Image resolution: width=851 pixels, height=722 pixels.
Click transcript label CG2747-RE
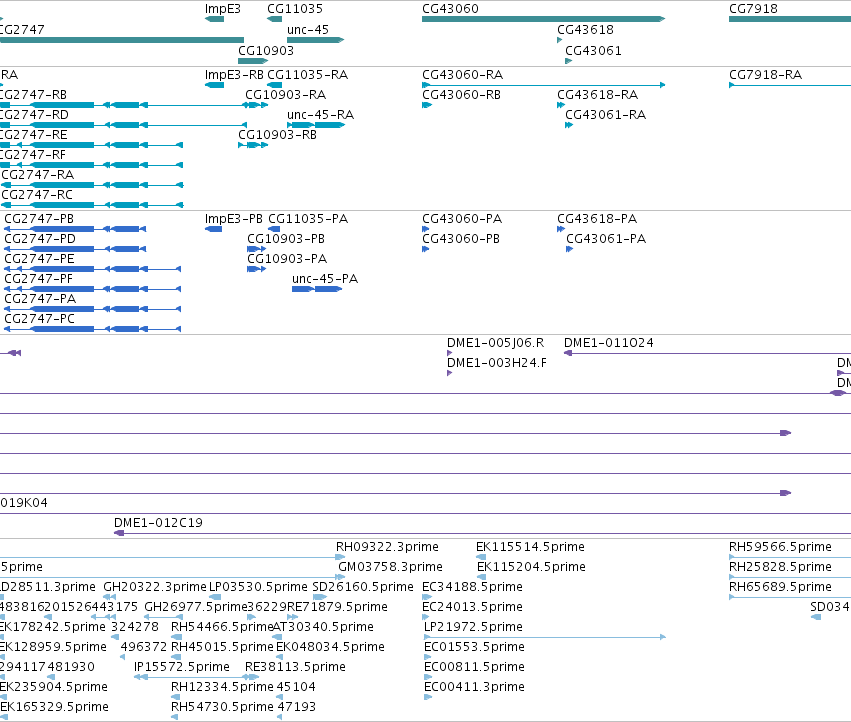point(34,135)
